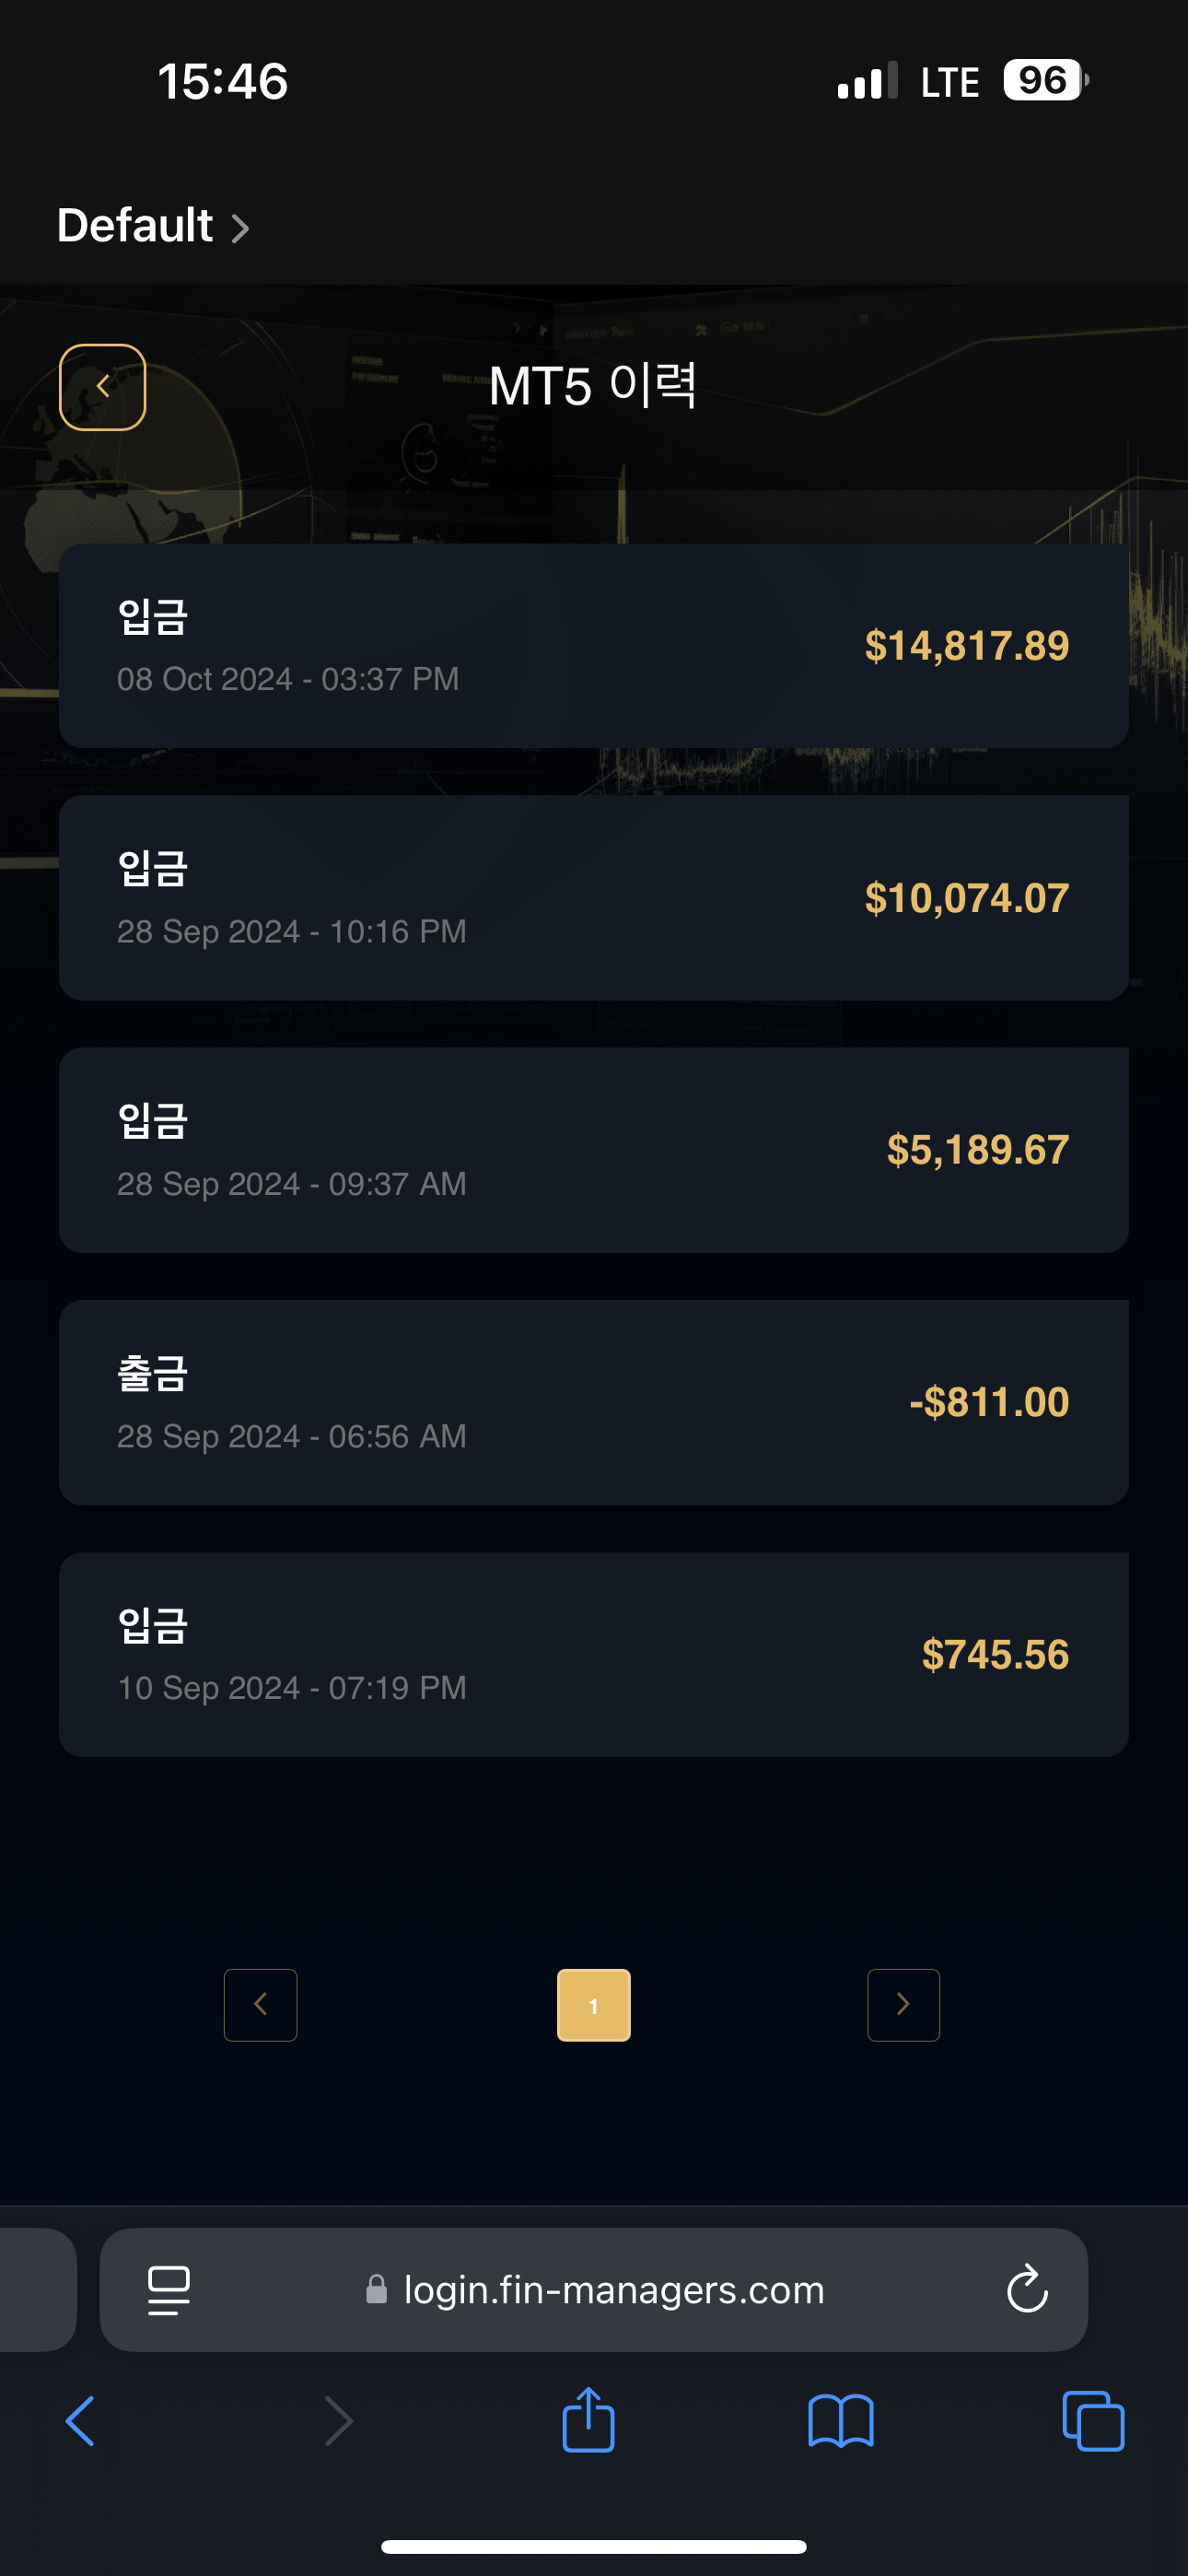The height and width of the screenshot is (2576, 1188).
Task: Open Safari bookmarks book icon
Action: pyautogui.click(x=841, y=2421)
